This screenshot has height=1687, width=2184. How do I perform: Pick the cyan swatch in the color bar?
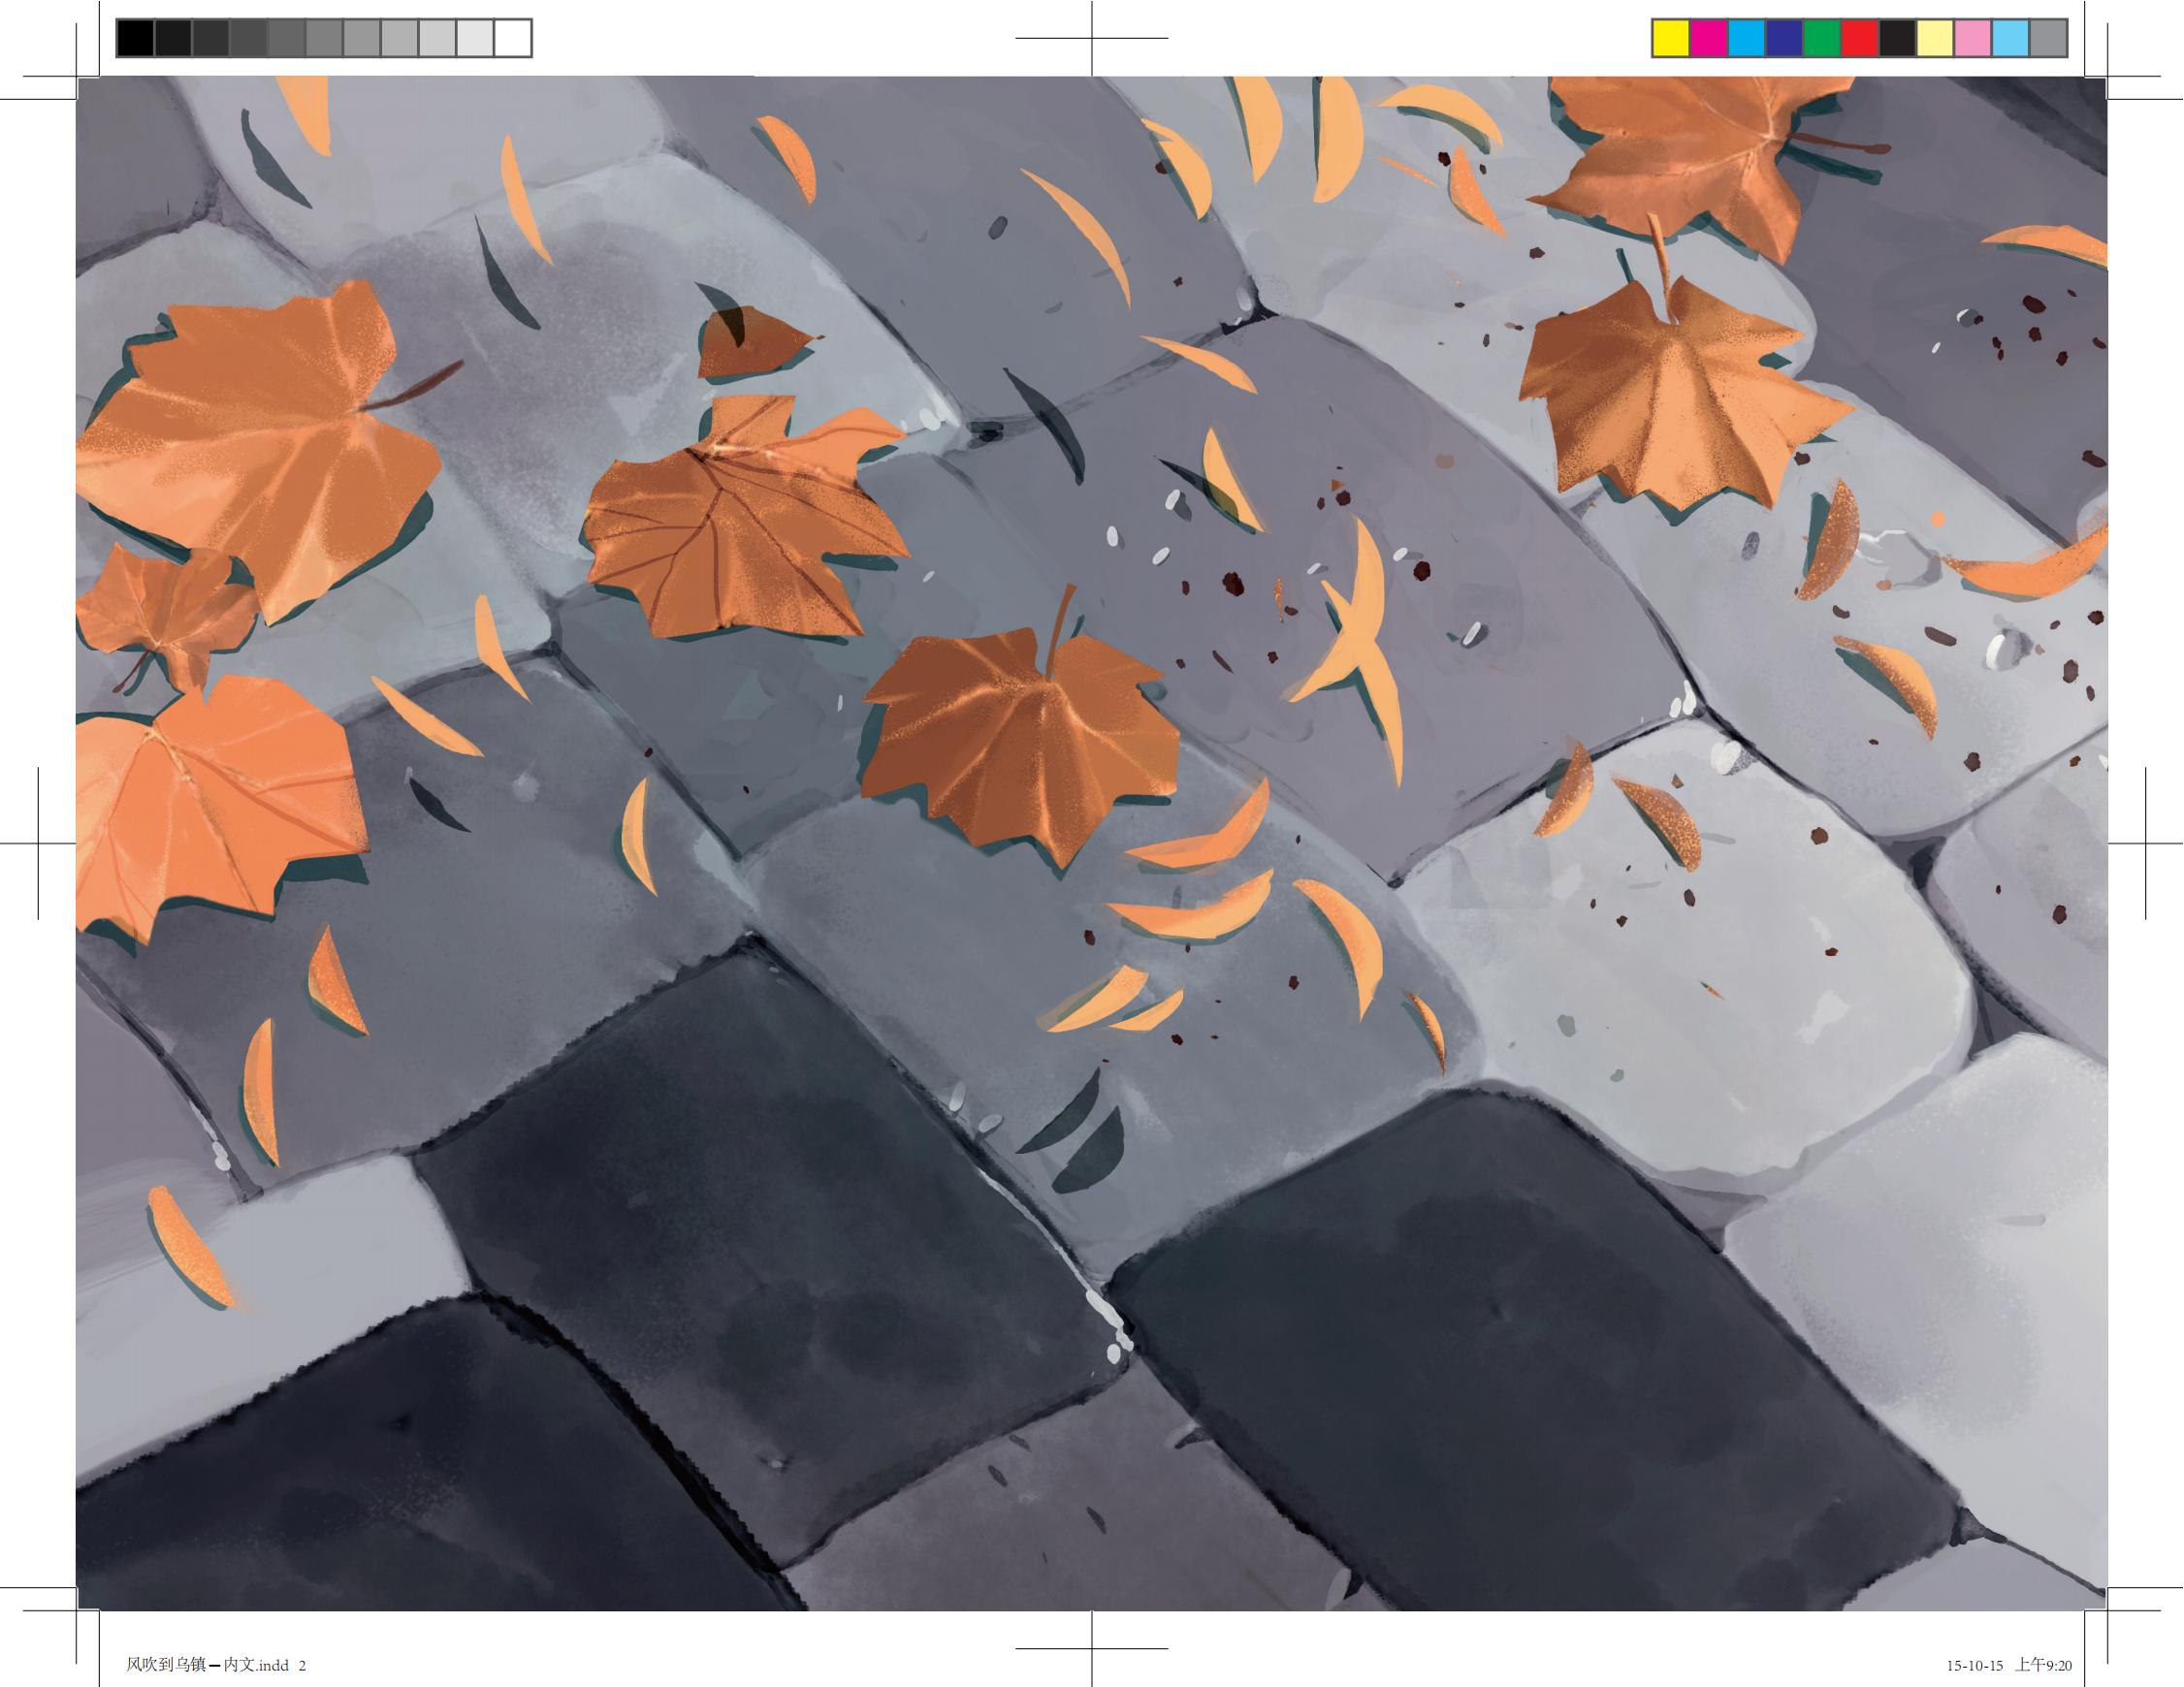[1747, 39]
